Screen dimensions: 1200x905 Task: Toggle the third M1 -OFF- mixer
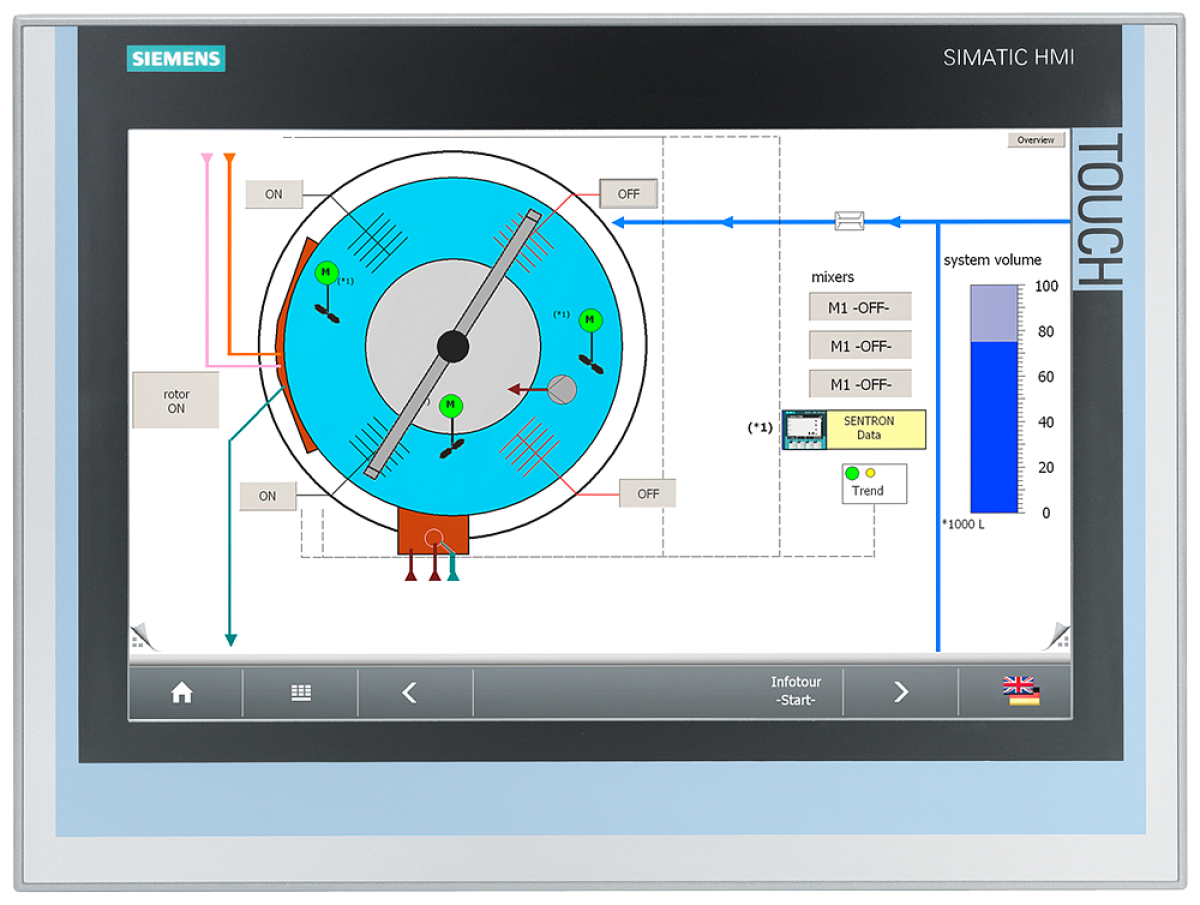click(x=859, y=383)
